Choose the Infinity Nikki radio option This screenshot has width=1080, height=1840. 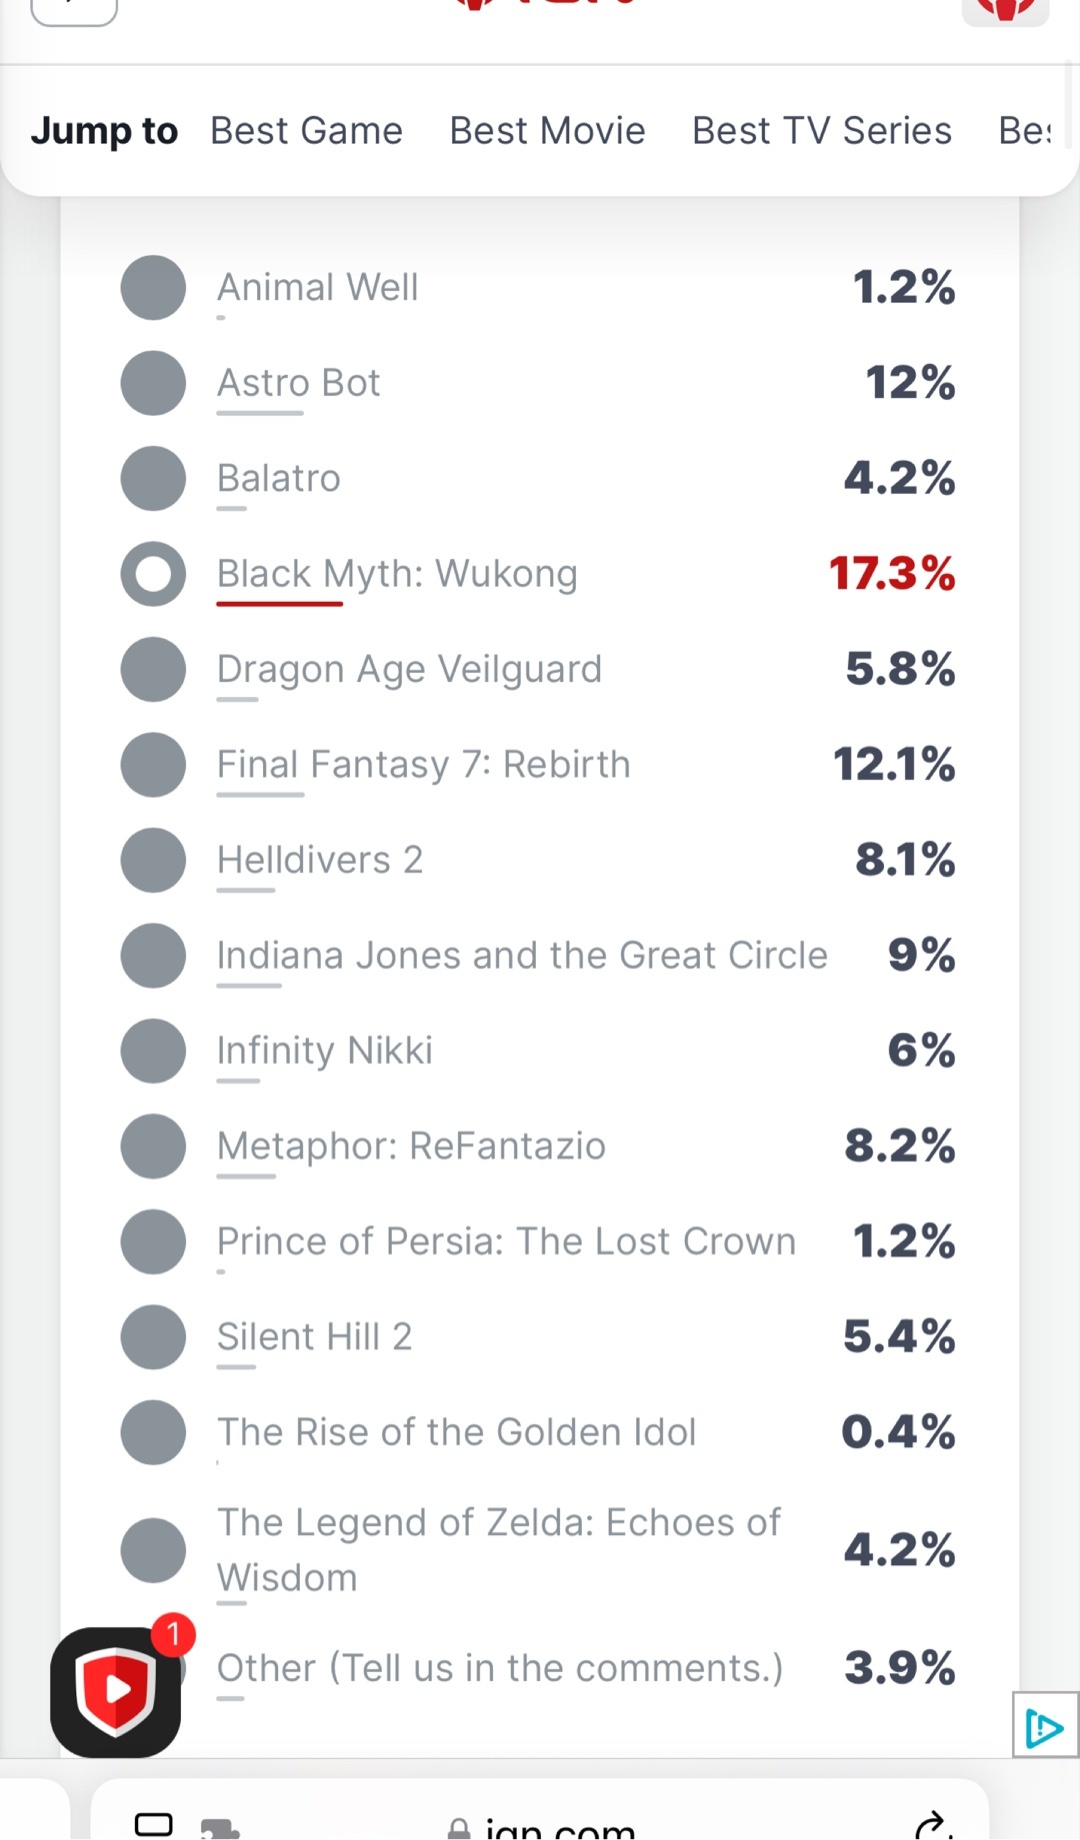click(153, 1051)
